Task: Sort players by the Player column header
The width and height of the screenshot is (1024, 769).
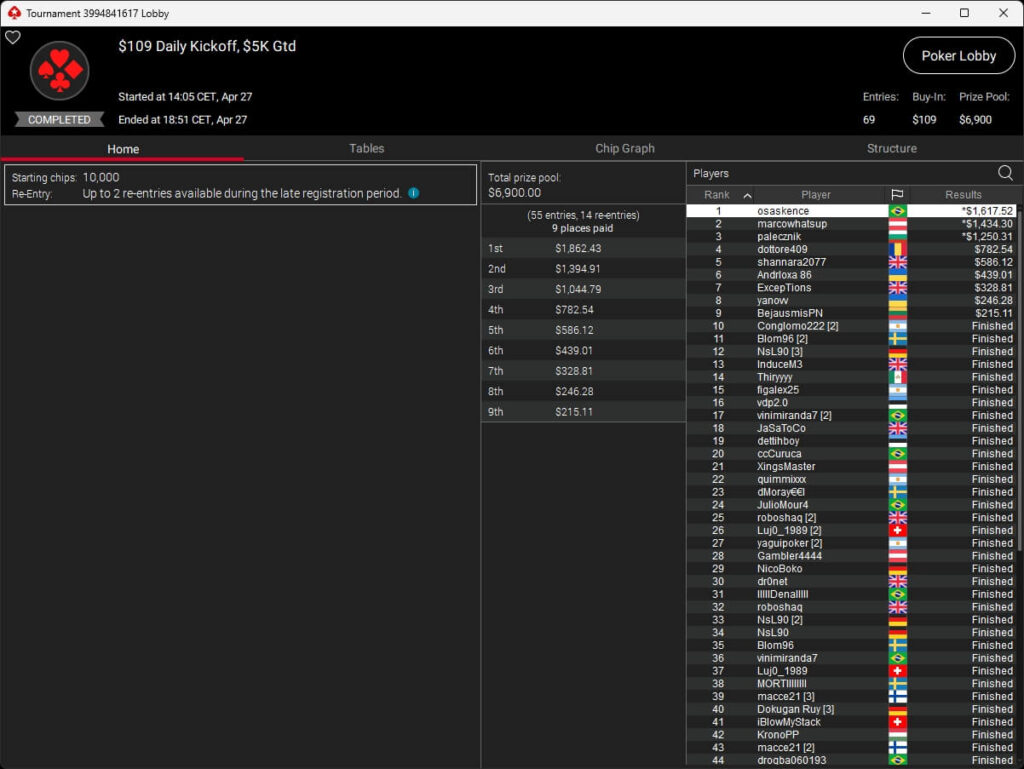Action: point(816,195)
